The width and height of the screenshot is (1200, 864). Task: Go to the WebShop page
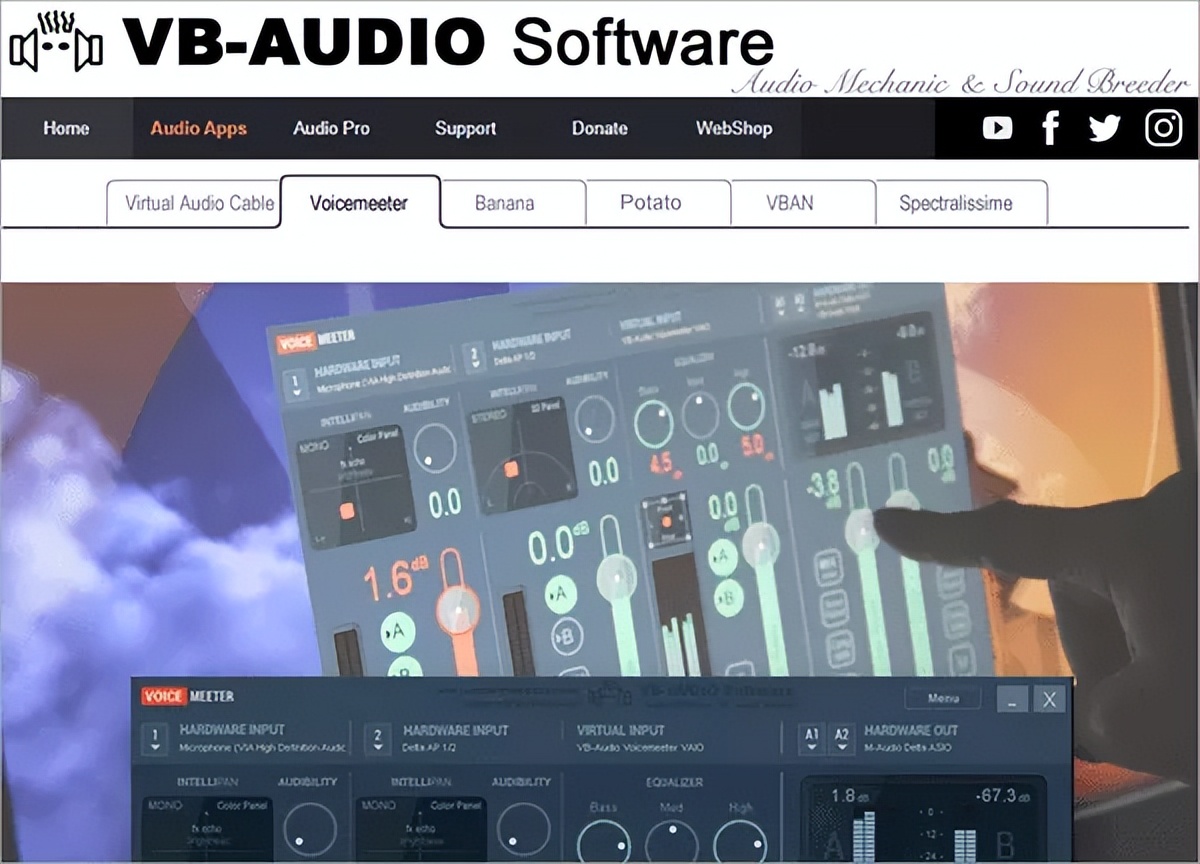click(733, 128)
